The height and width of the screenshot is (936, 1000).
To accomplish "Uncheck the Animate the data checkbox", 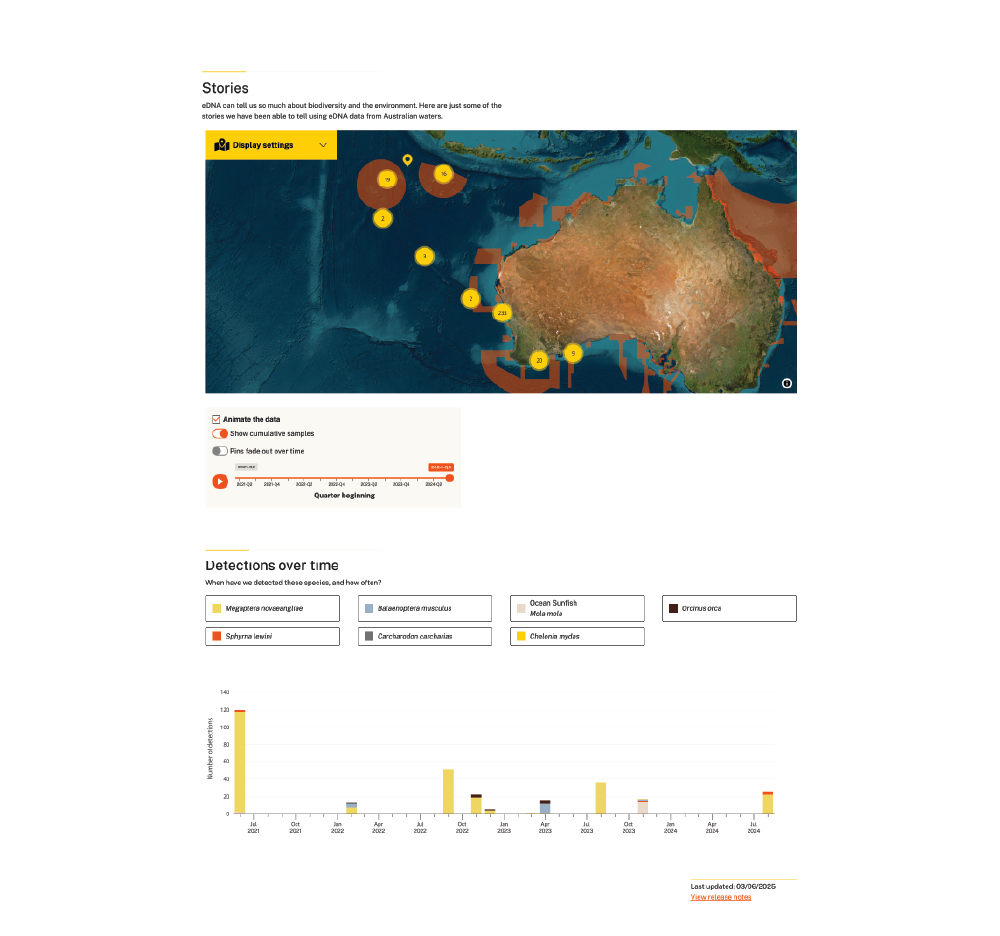I will [216, 419].
